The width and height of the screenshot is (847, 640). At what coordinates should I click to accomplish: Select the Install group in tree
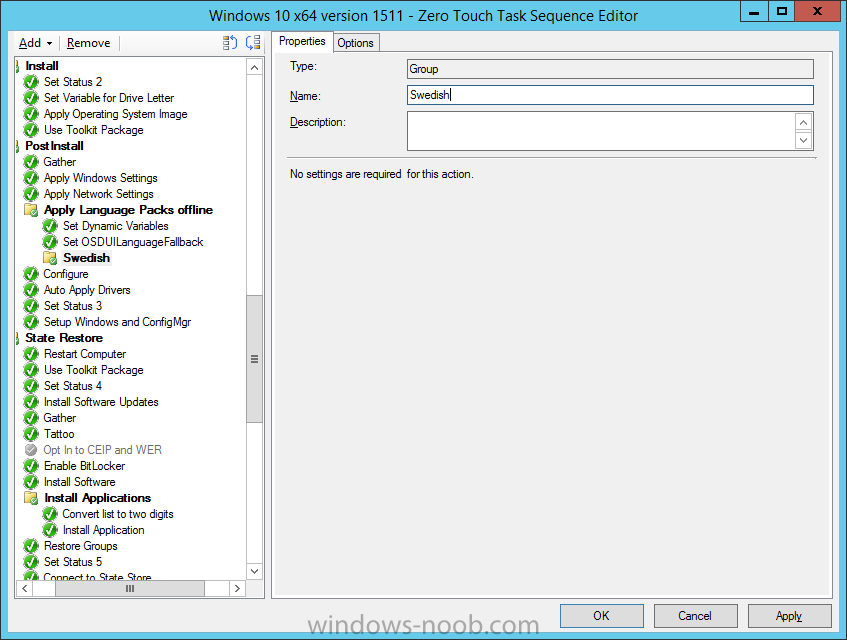click(x=42, y=66)
